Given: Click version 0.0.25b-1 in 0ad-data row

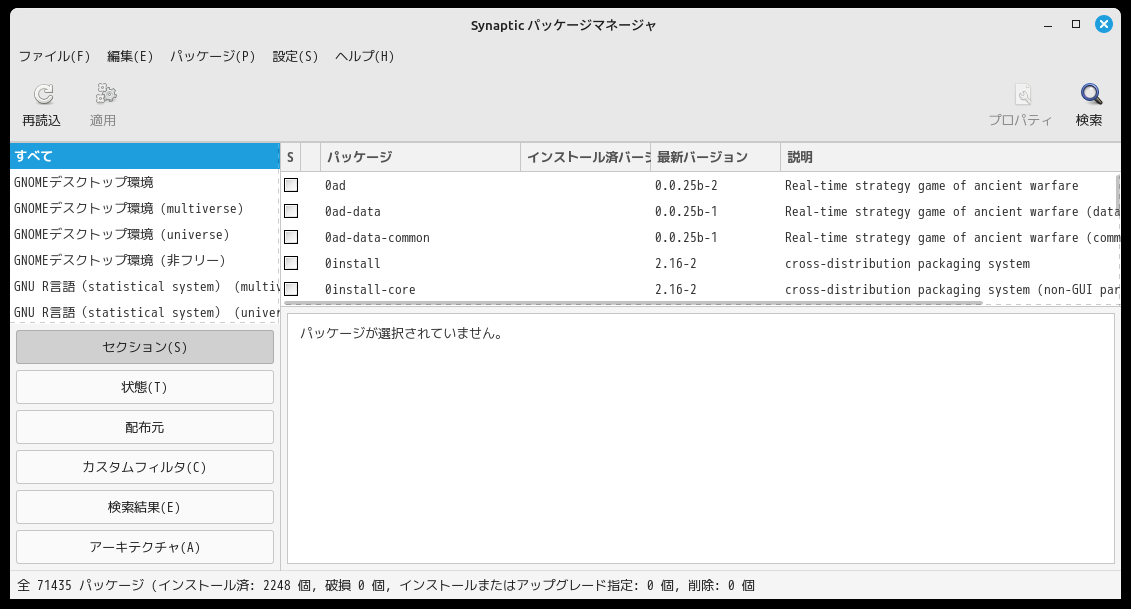Looking at the screenshot, I should 686,211.
